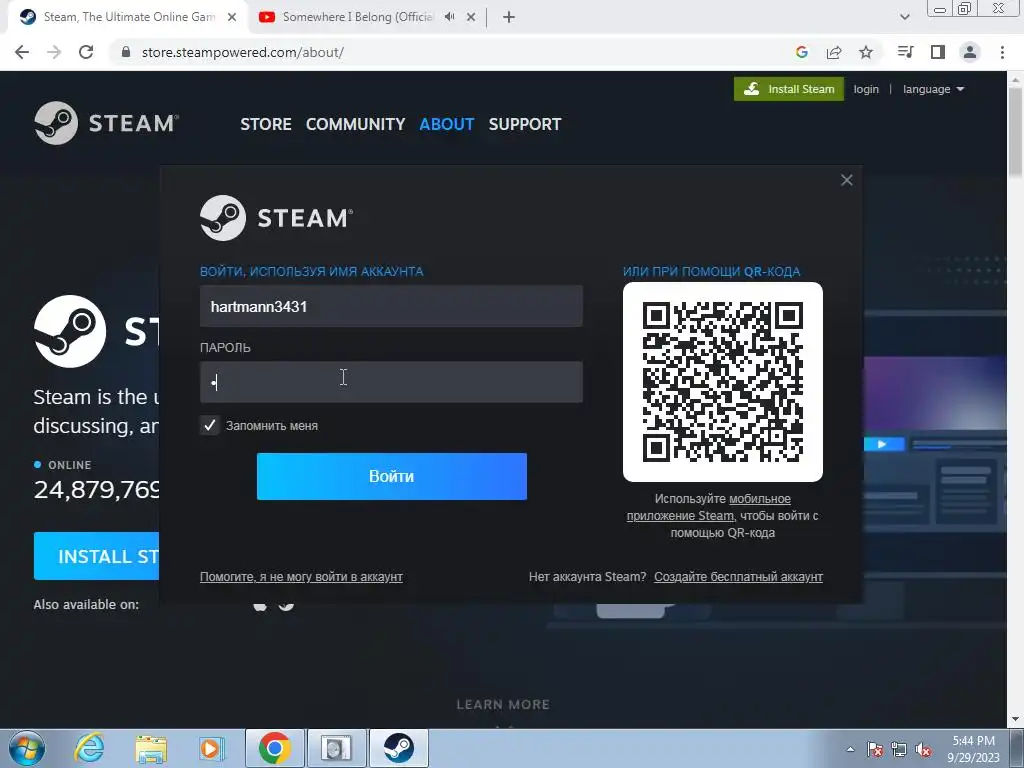The height and width of the screenshot is (768, 1024).
Task: Click the share page icon
Action: tap(834, 52)
